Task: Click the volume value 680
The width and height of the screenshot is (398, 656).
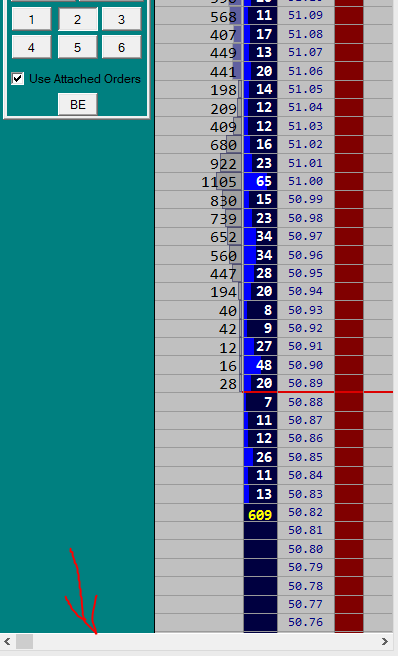Action: pos(223,145)
